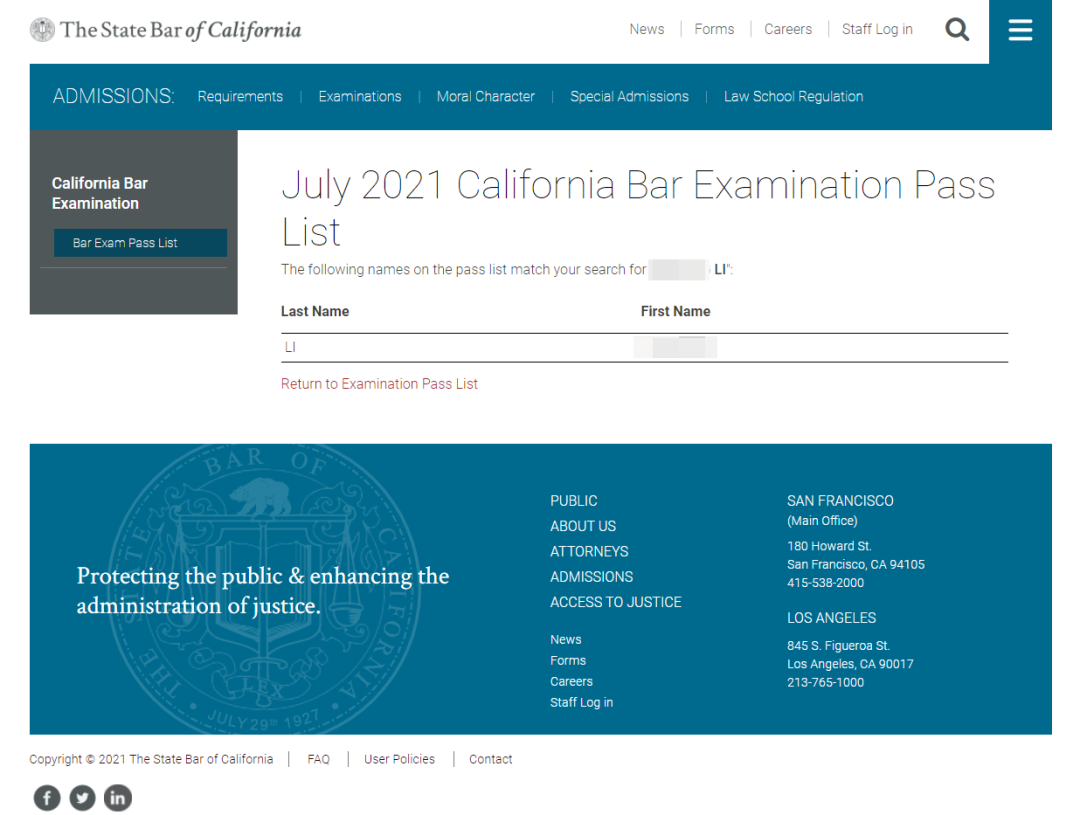
Task: Click the SAN FRANCISCO office heading
Action: pos(840,501)
